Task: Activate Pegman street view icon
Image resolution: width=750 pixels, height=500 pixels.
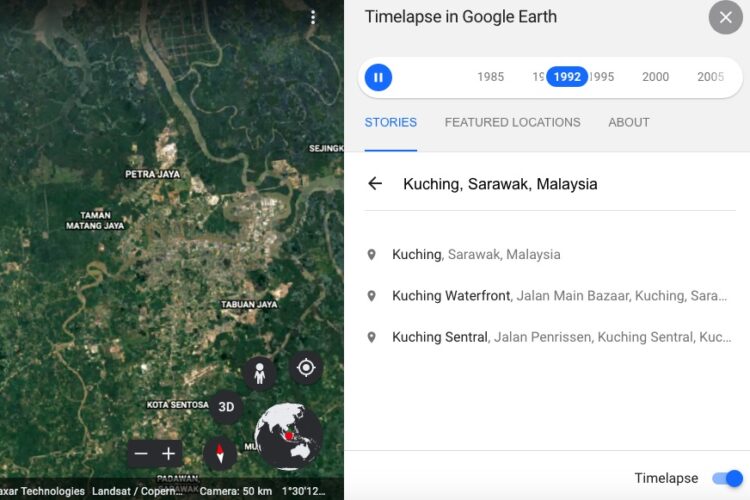Action: pyautogui.click(x=260, y=373)
